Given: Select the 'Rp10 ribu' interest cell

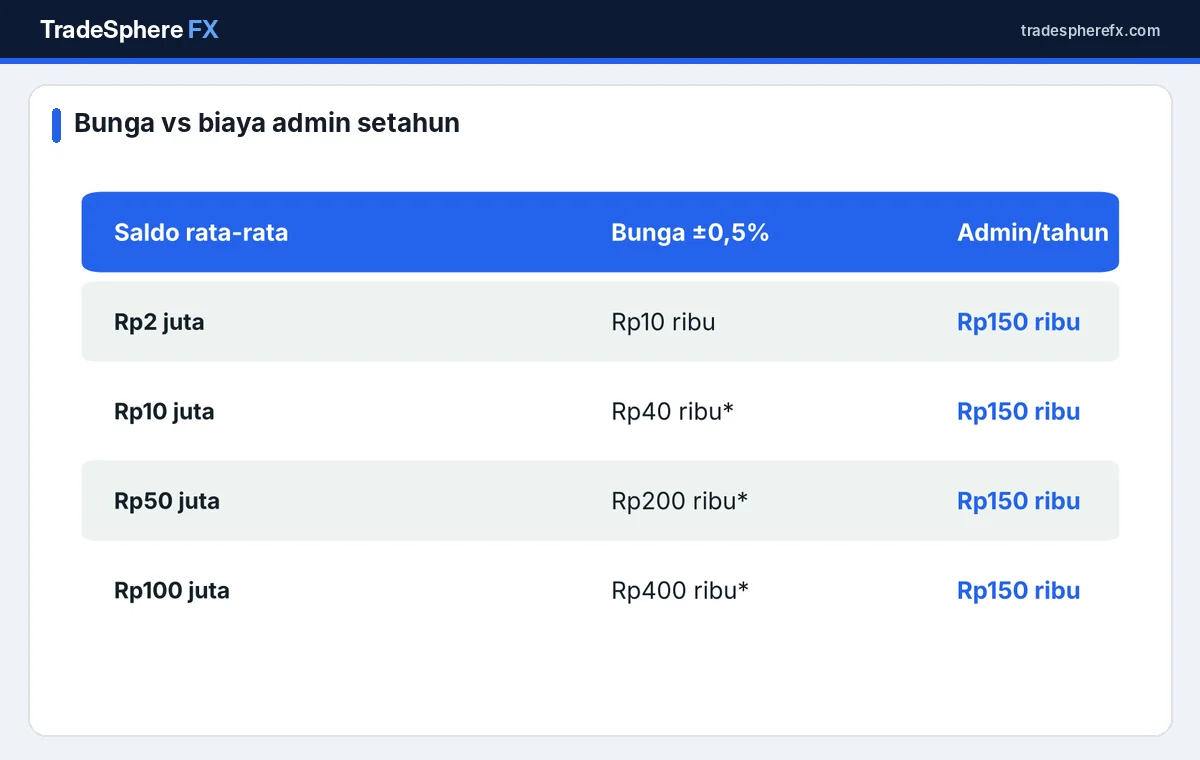Looking at the screenshot, I should pos(663,322).
